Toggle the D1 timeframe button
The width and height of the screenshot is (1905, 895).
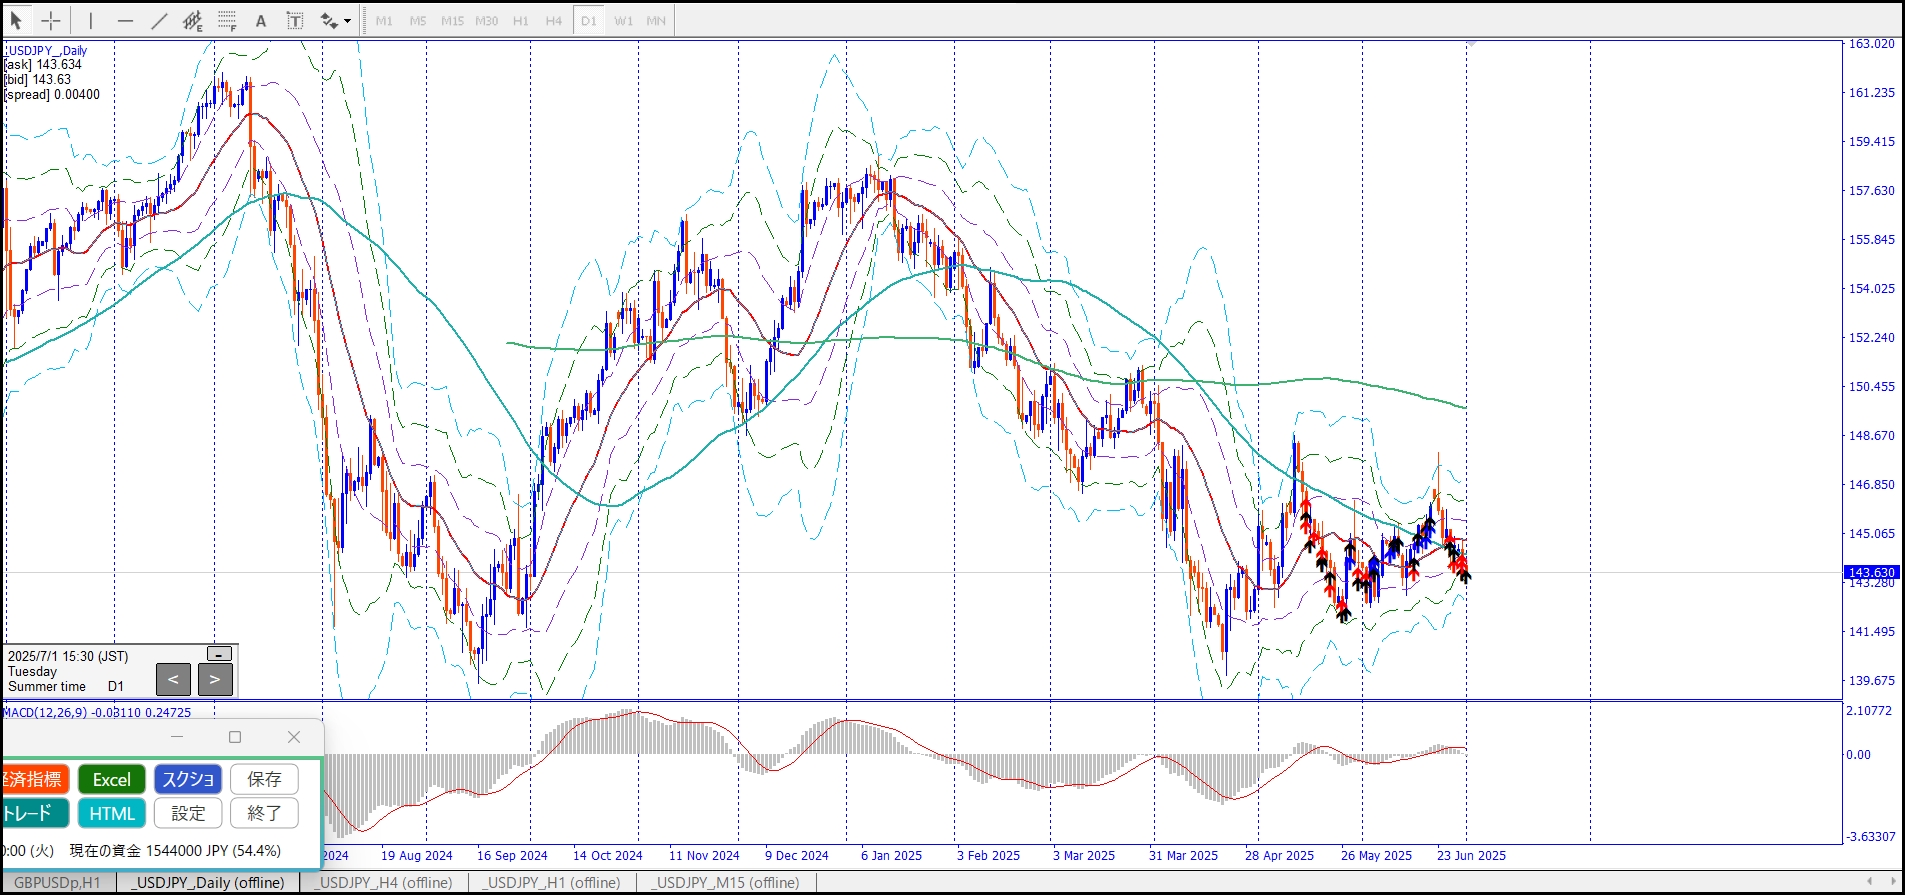tap(588, 20)
